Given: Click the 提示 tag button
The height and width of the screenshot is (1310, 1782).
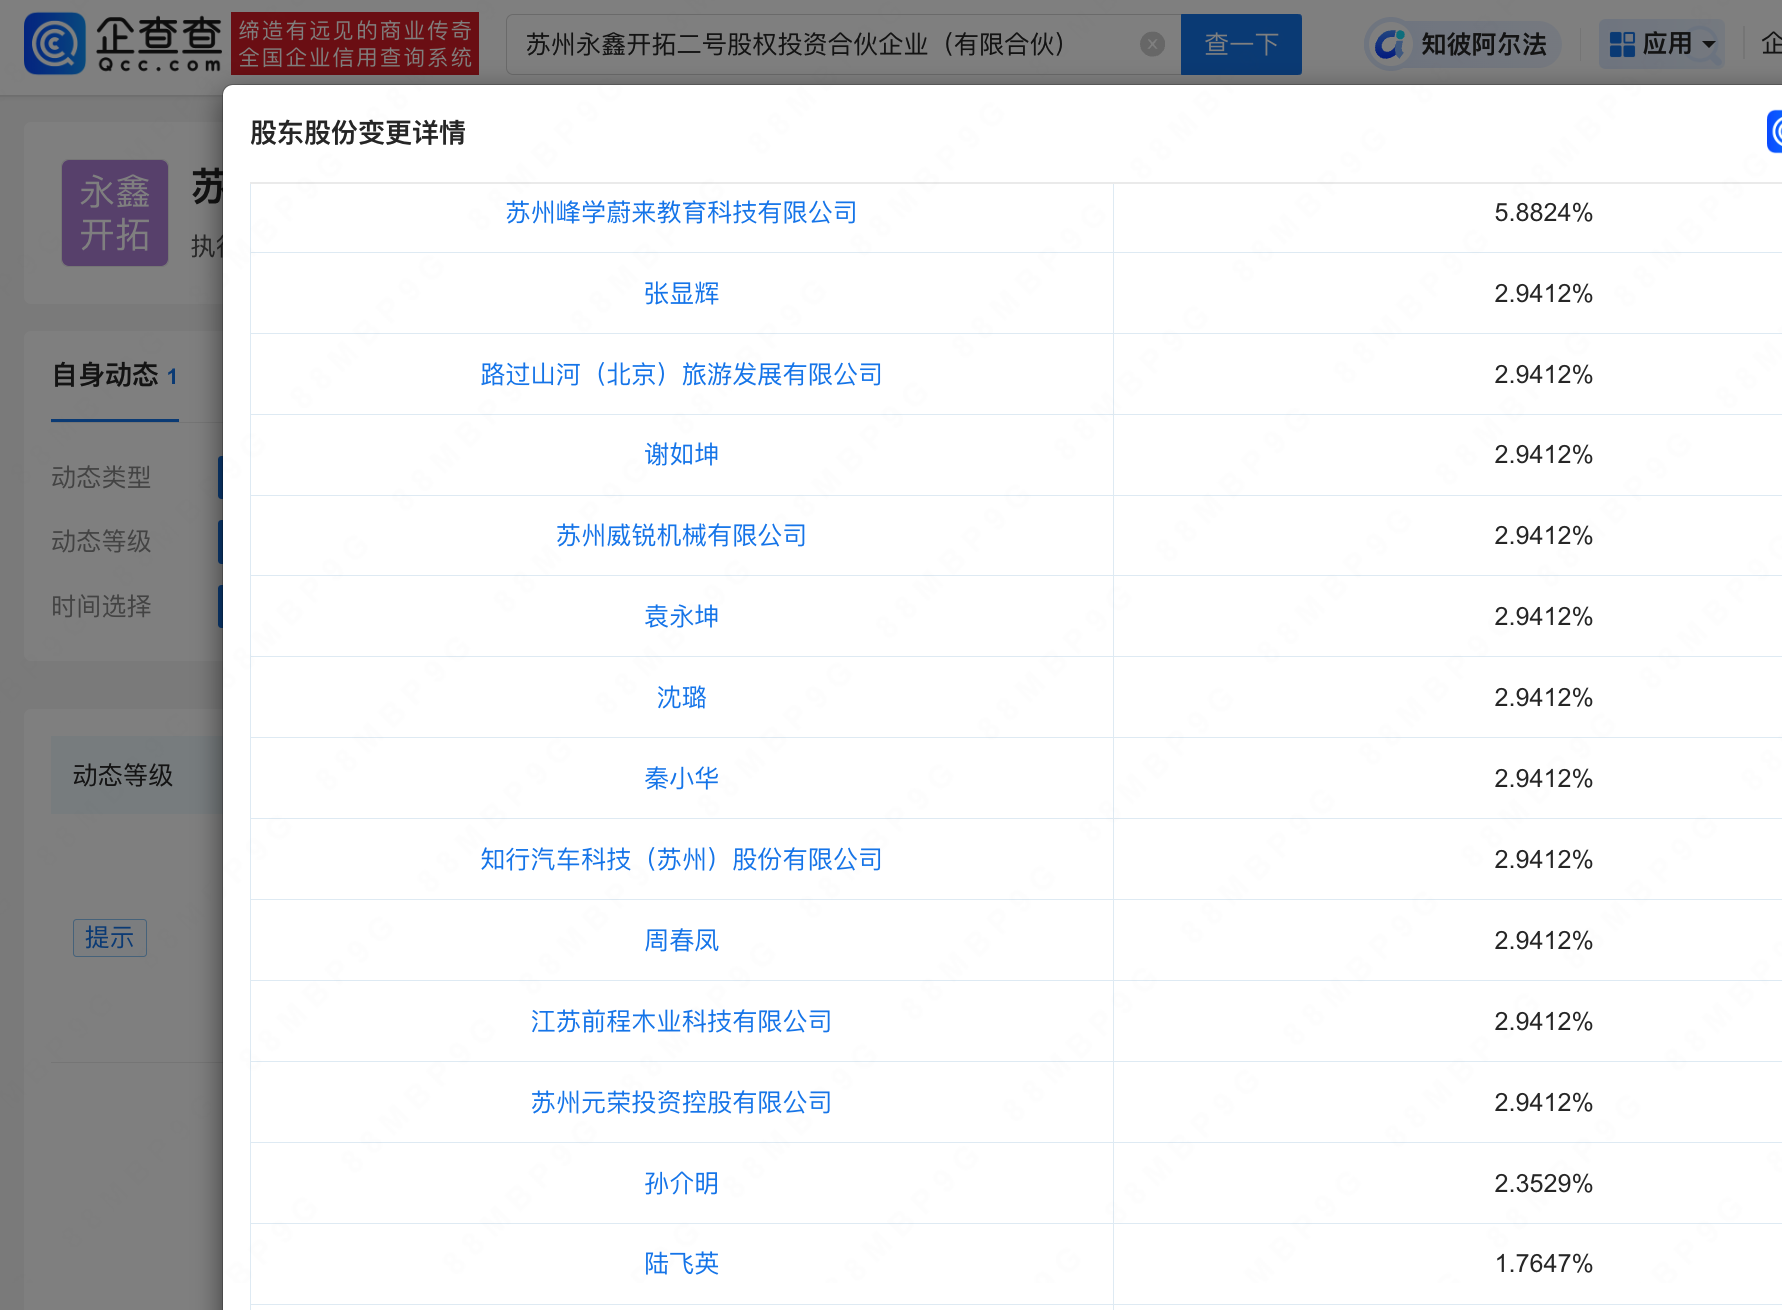Looking at the screenshot, I should pyautogui.click(x=110, y=938).
